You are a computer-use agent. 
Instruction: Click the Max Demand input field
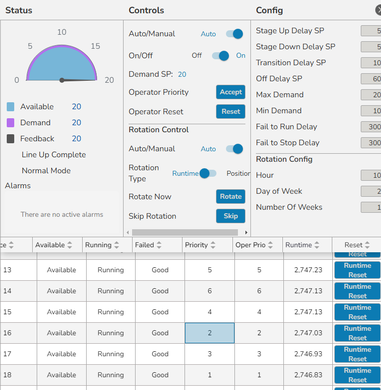(371, 95)
